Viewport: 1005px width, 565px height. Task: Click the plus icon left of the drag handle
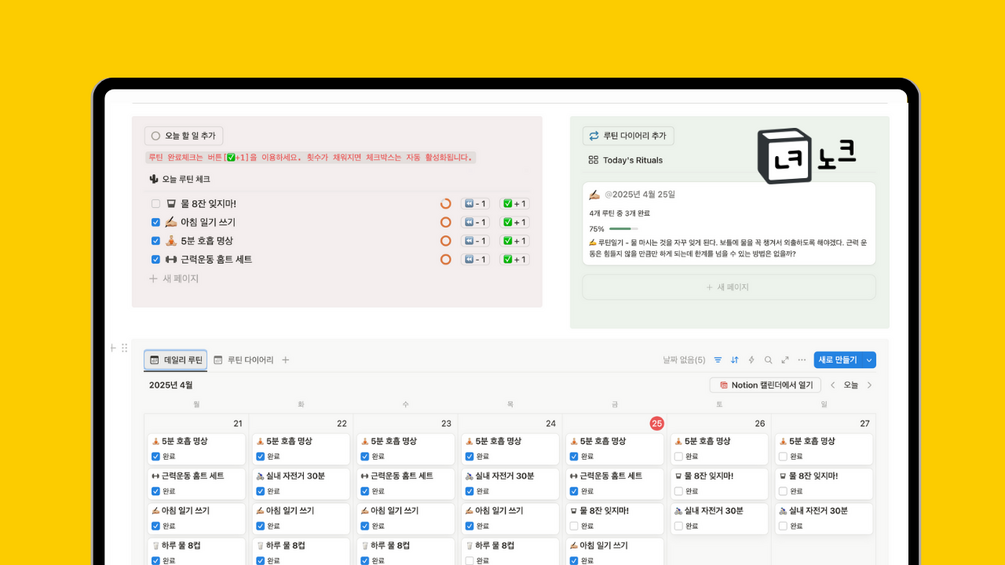tap(113, 348)
